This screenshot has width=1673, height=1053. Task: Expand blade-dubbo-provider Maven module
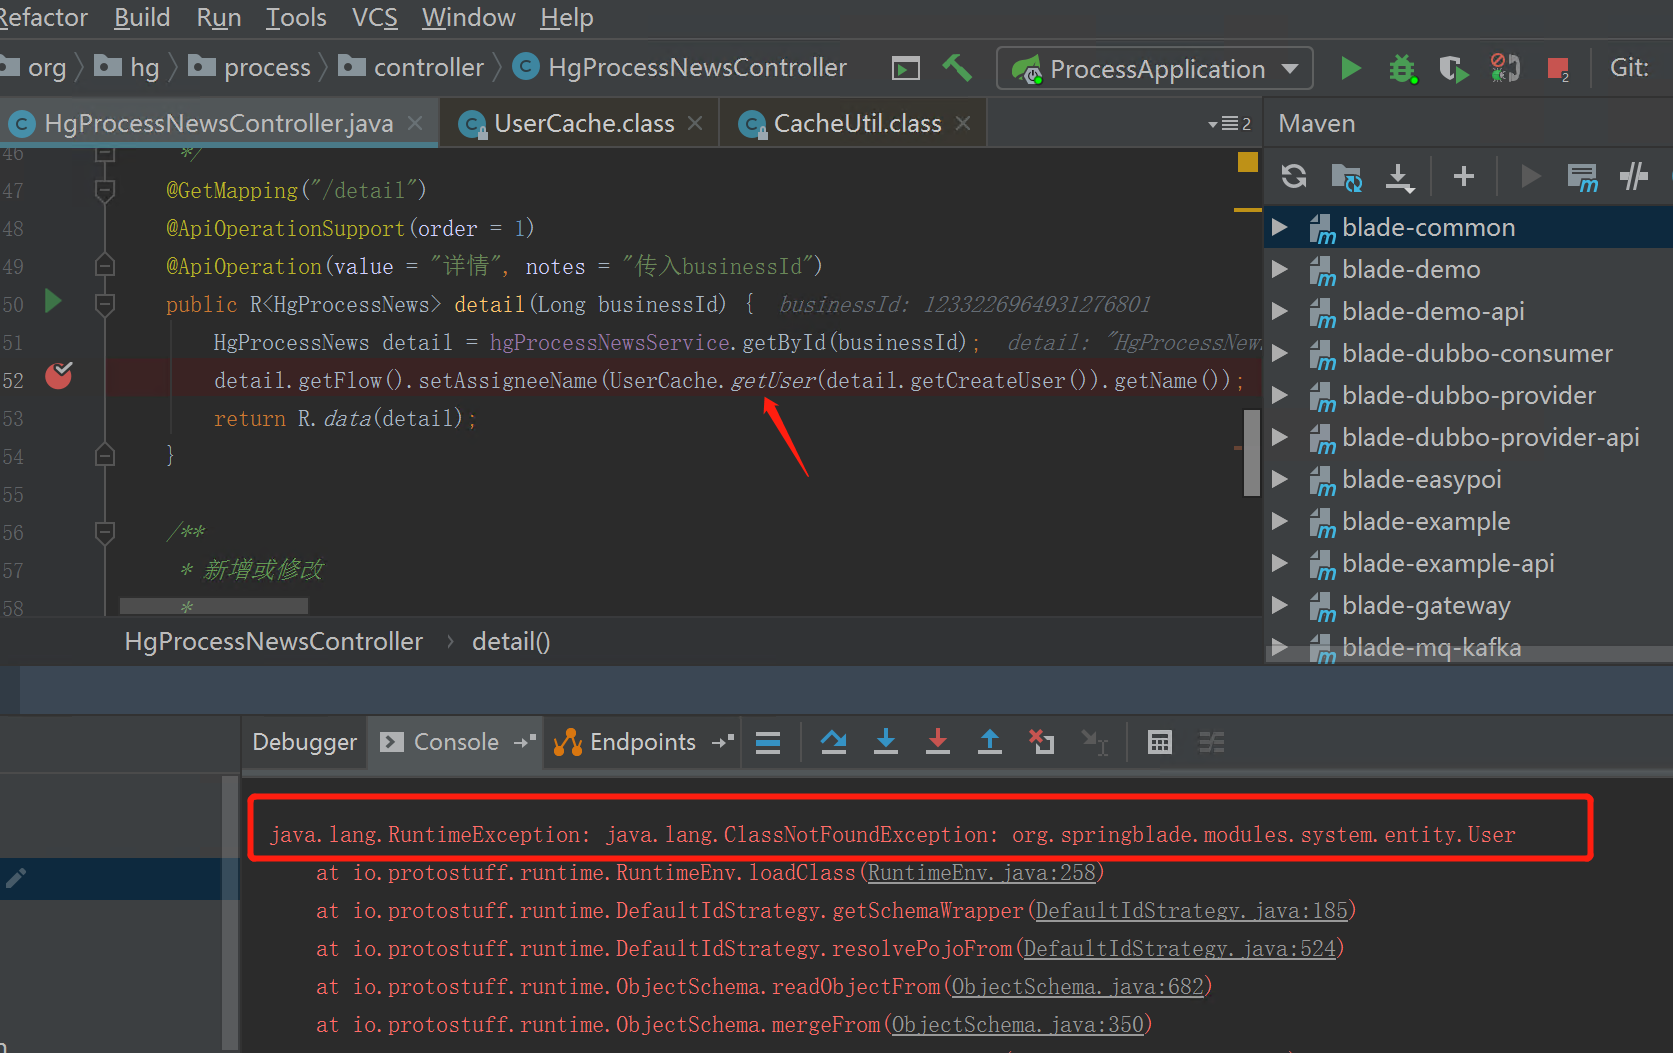coord(1279,395)
